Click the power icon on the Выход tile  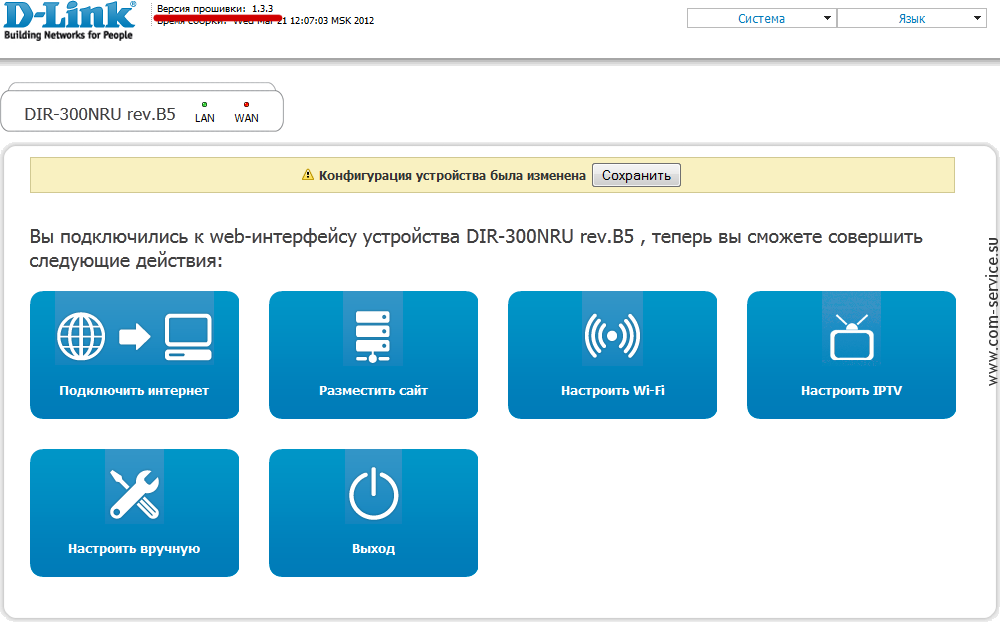click(374, 494)
